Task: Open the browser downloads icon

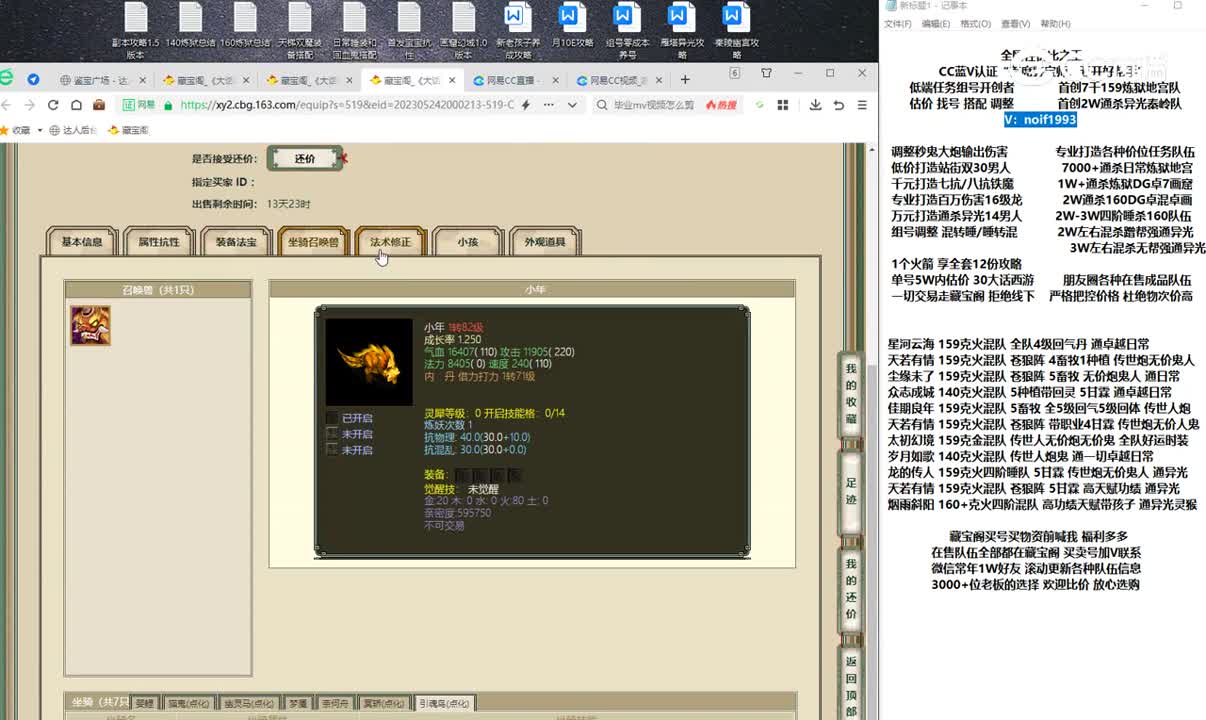Action: coord(816,105)
